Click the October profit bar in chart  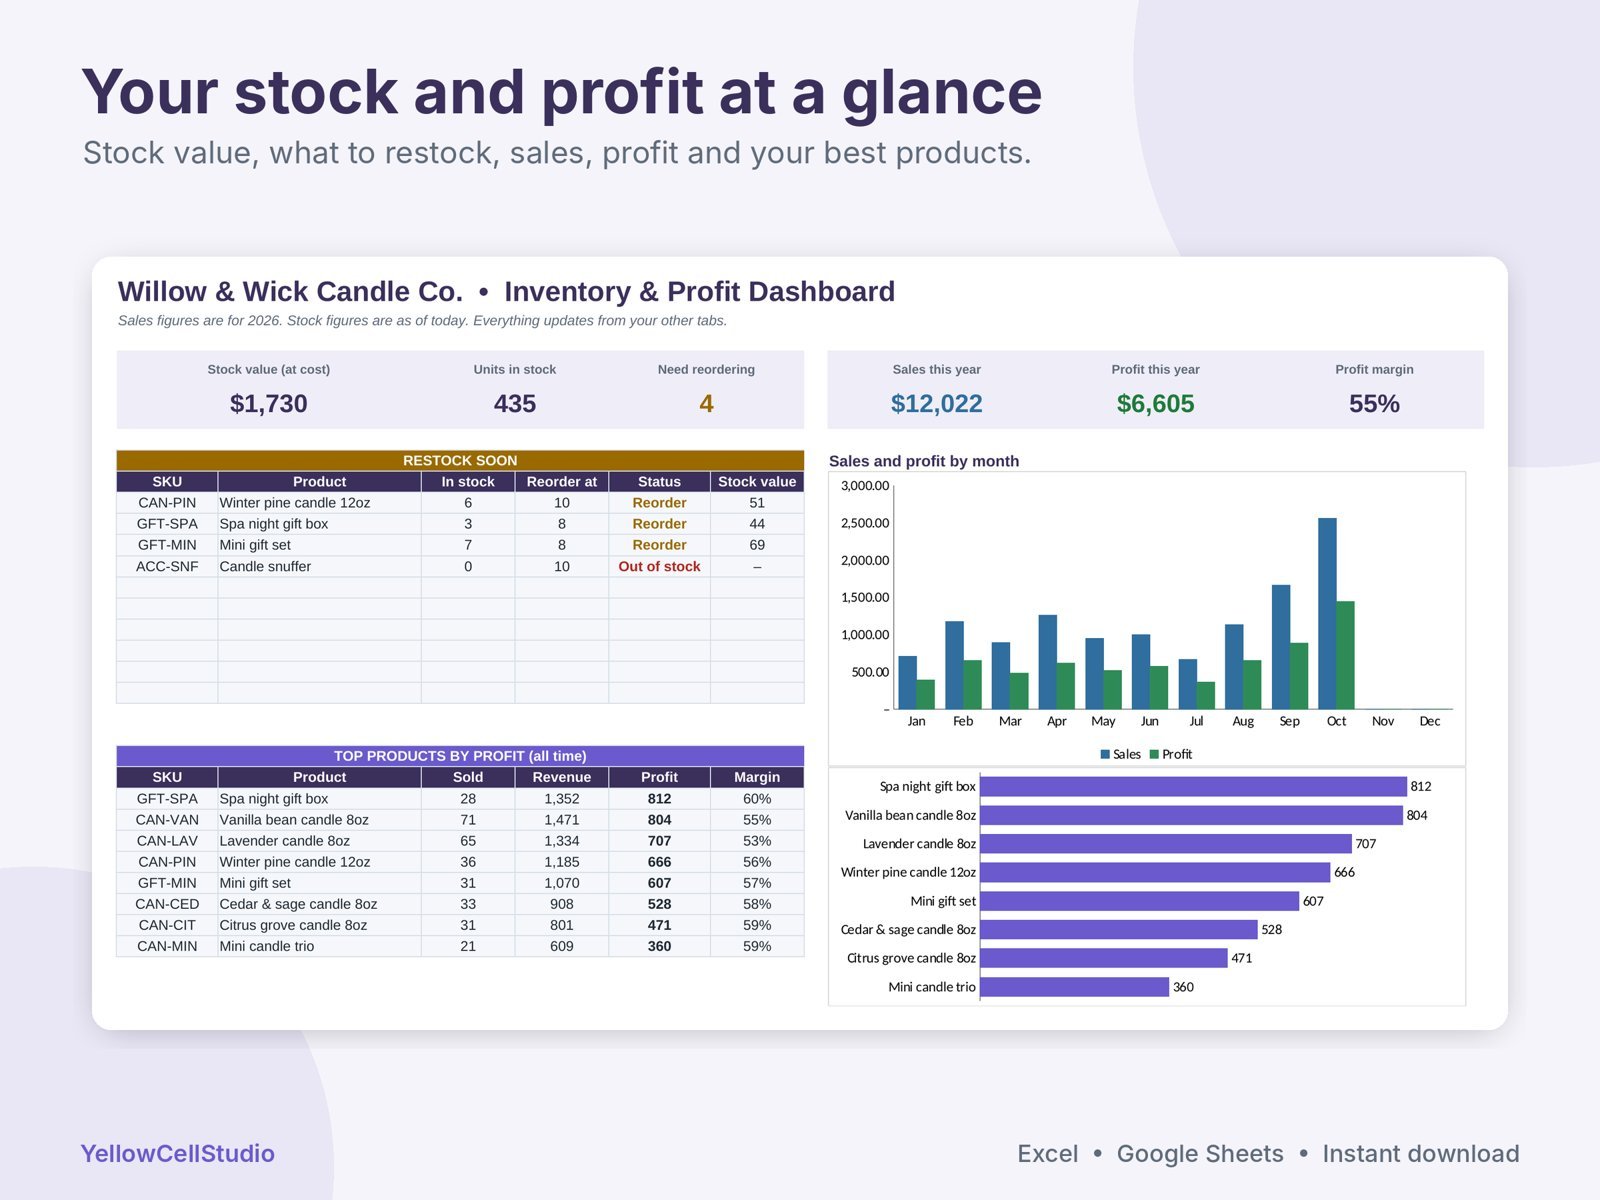[x=1346, y=655]
